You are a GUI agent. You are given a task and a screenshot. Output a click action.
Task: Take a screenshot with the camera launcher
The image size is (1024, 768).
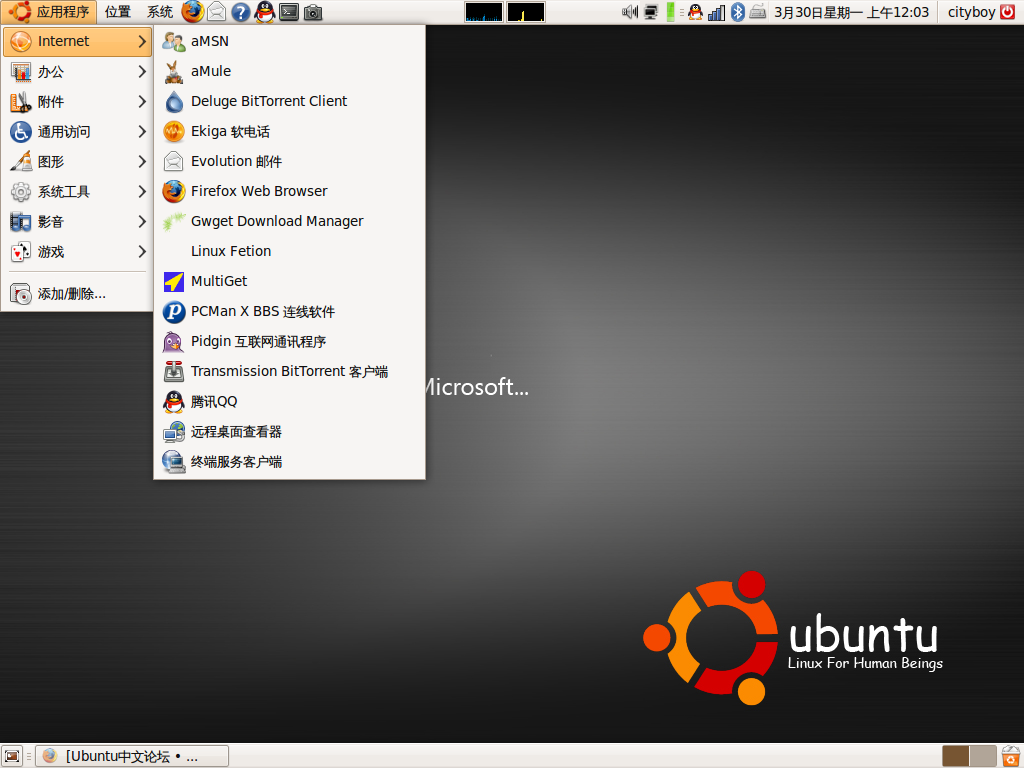click(313, 12)
